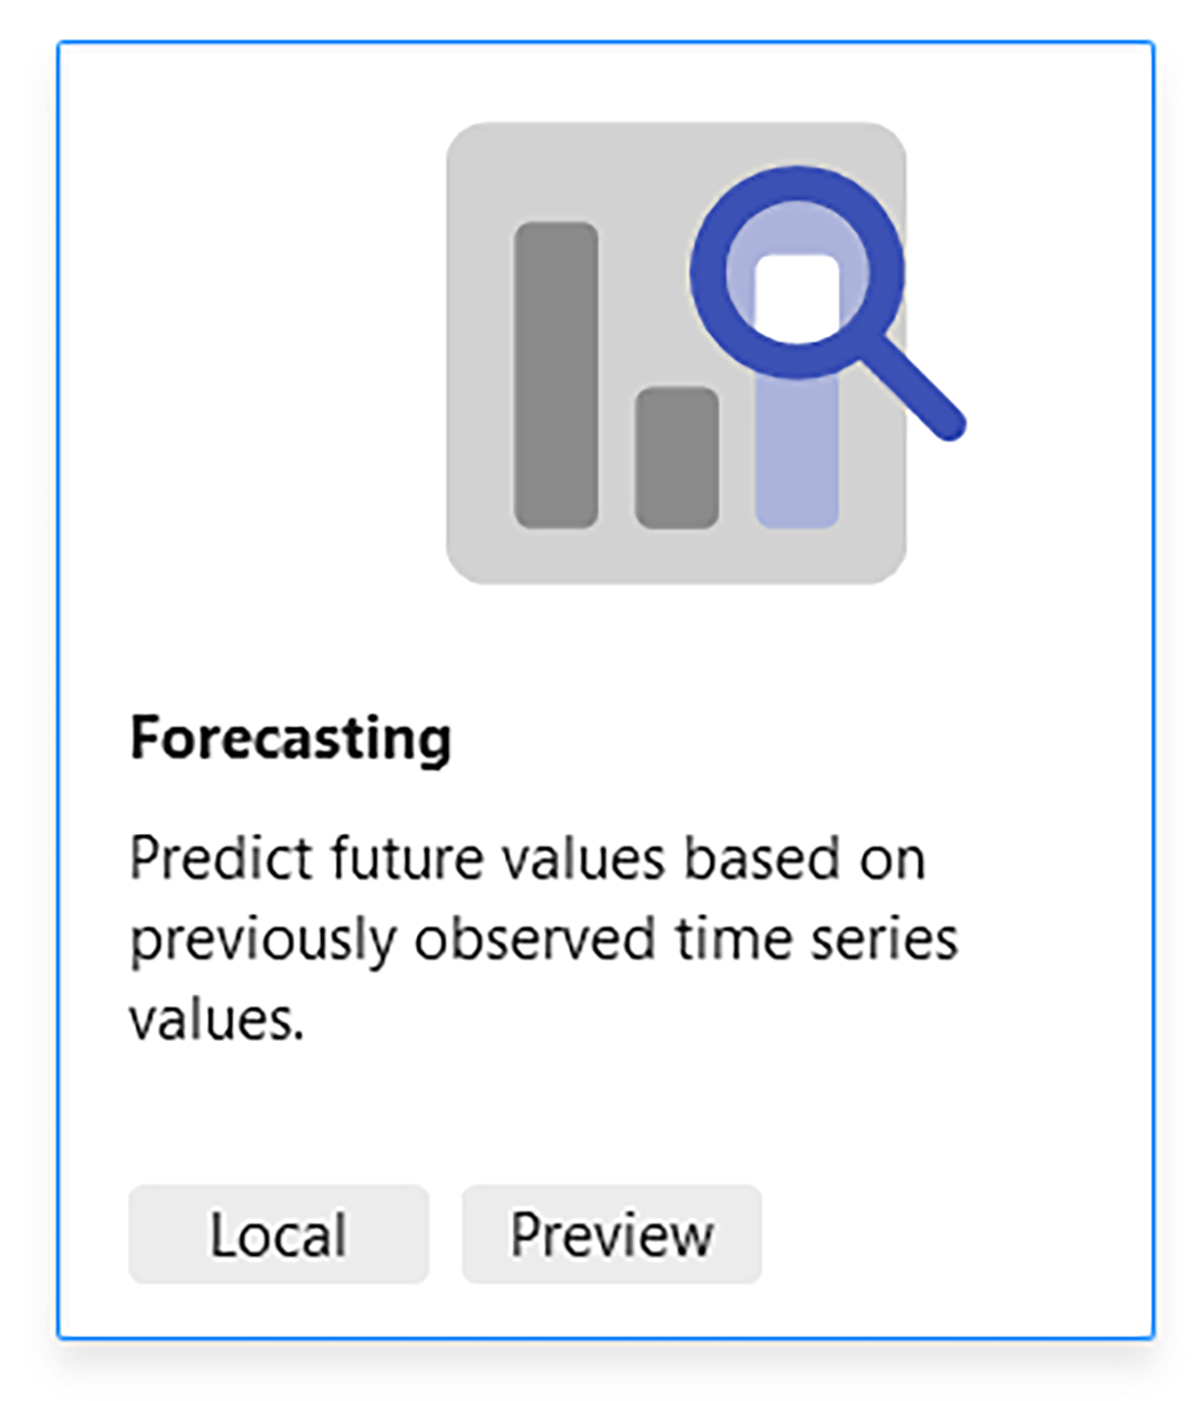Click blank card space left of the chart icon

[250, 352]
